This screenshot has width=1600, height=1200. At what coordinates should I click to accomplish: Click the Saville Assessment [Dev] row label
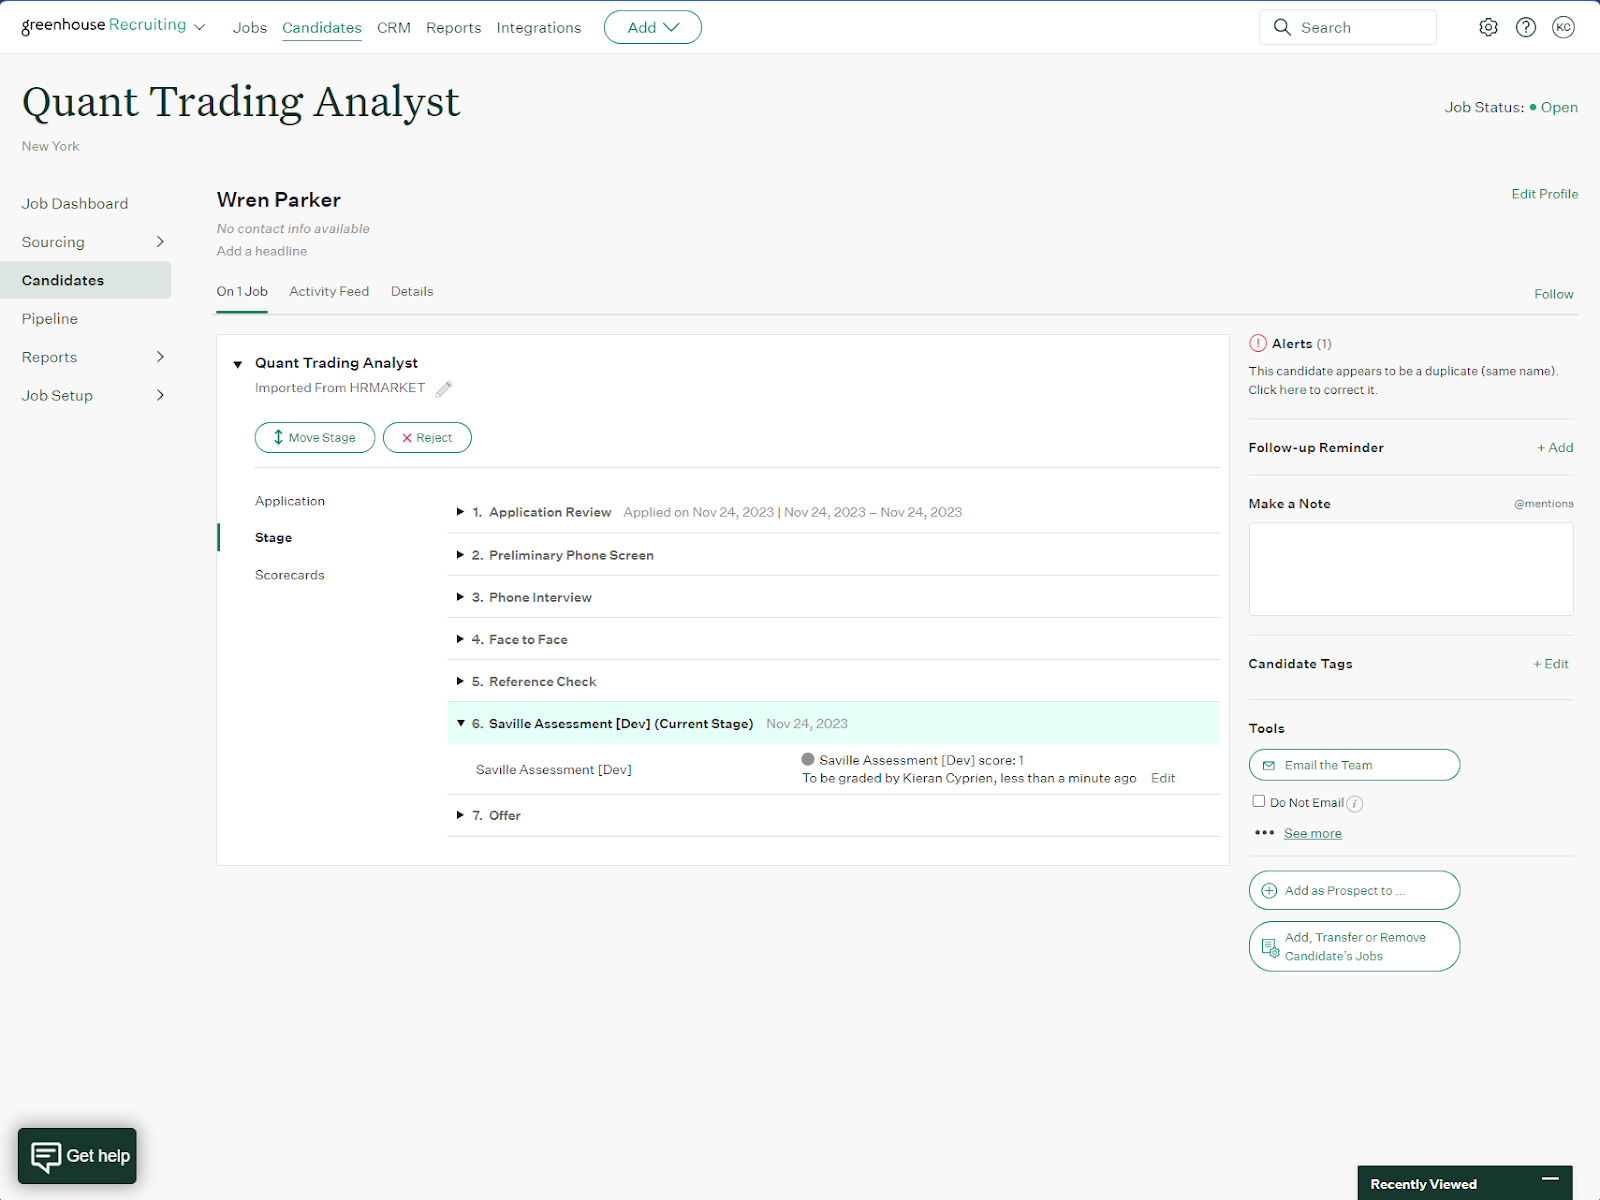pos(554,769)
